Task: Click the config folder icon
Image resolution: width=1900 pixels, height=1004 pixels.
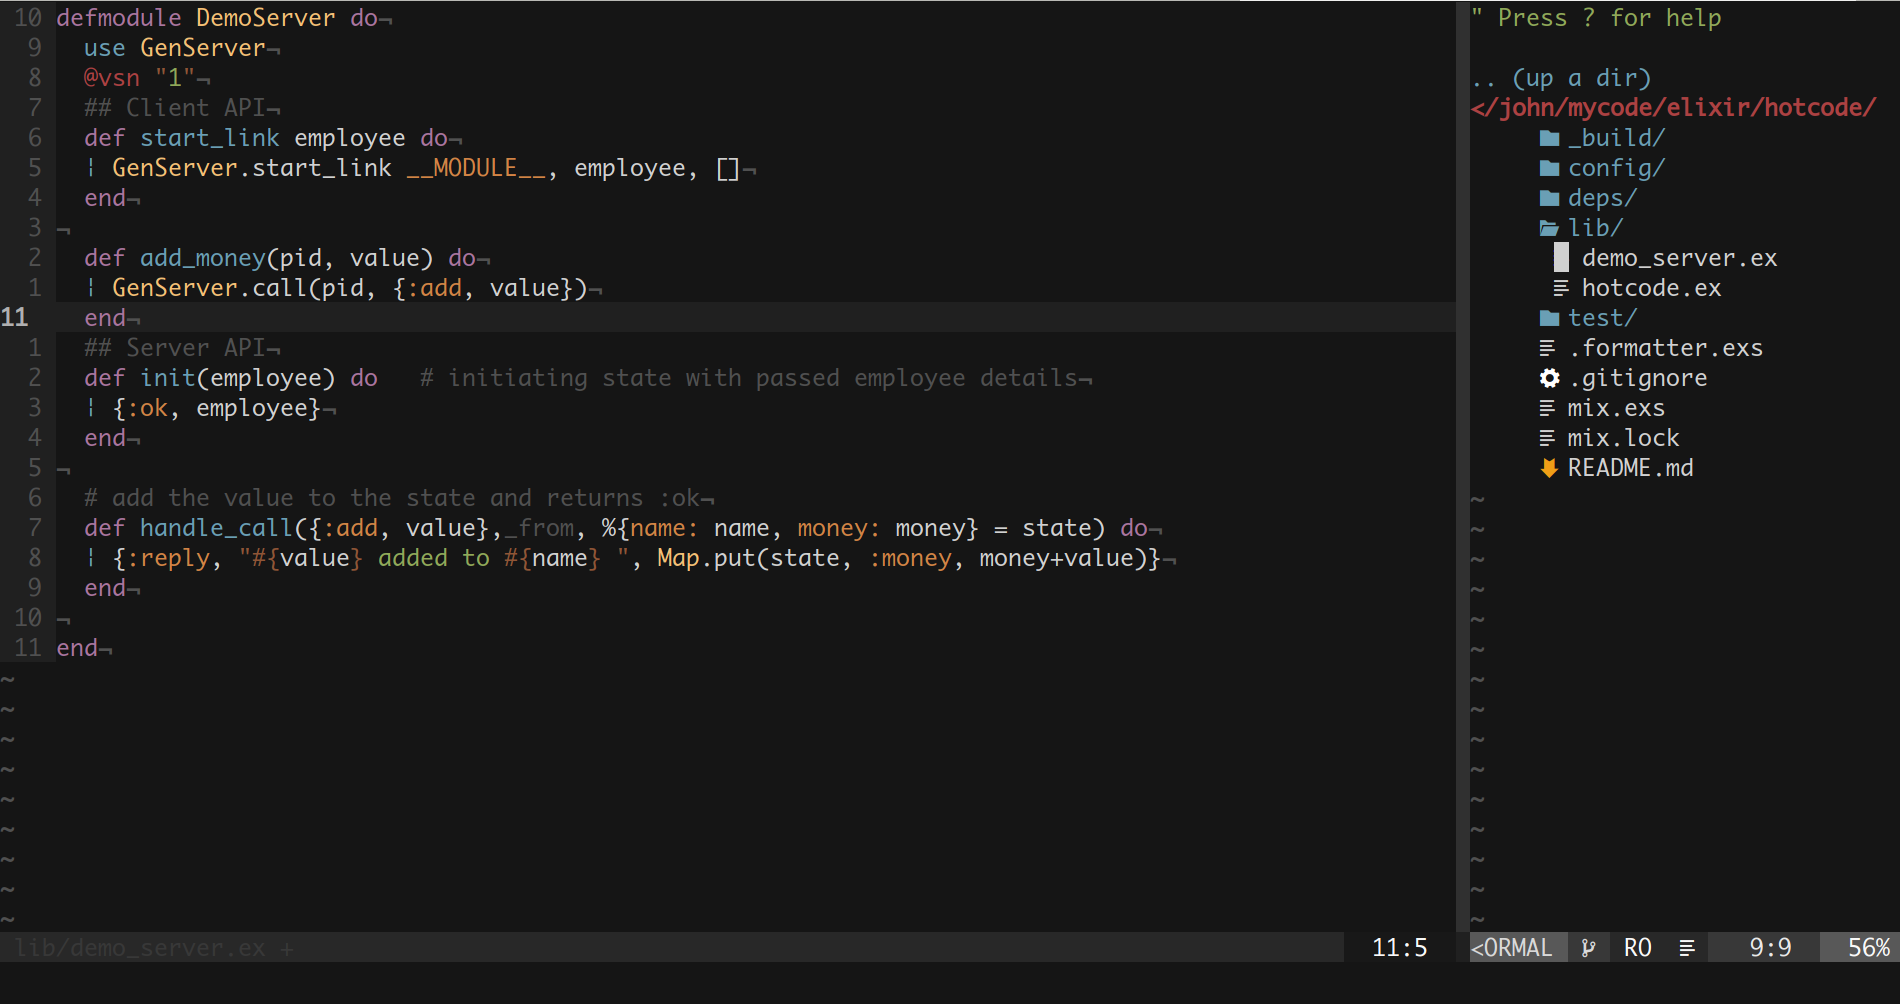Action: coord(1549,168)
